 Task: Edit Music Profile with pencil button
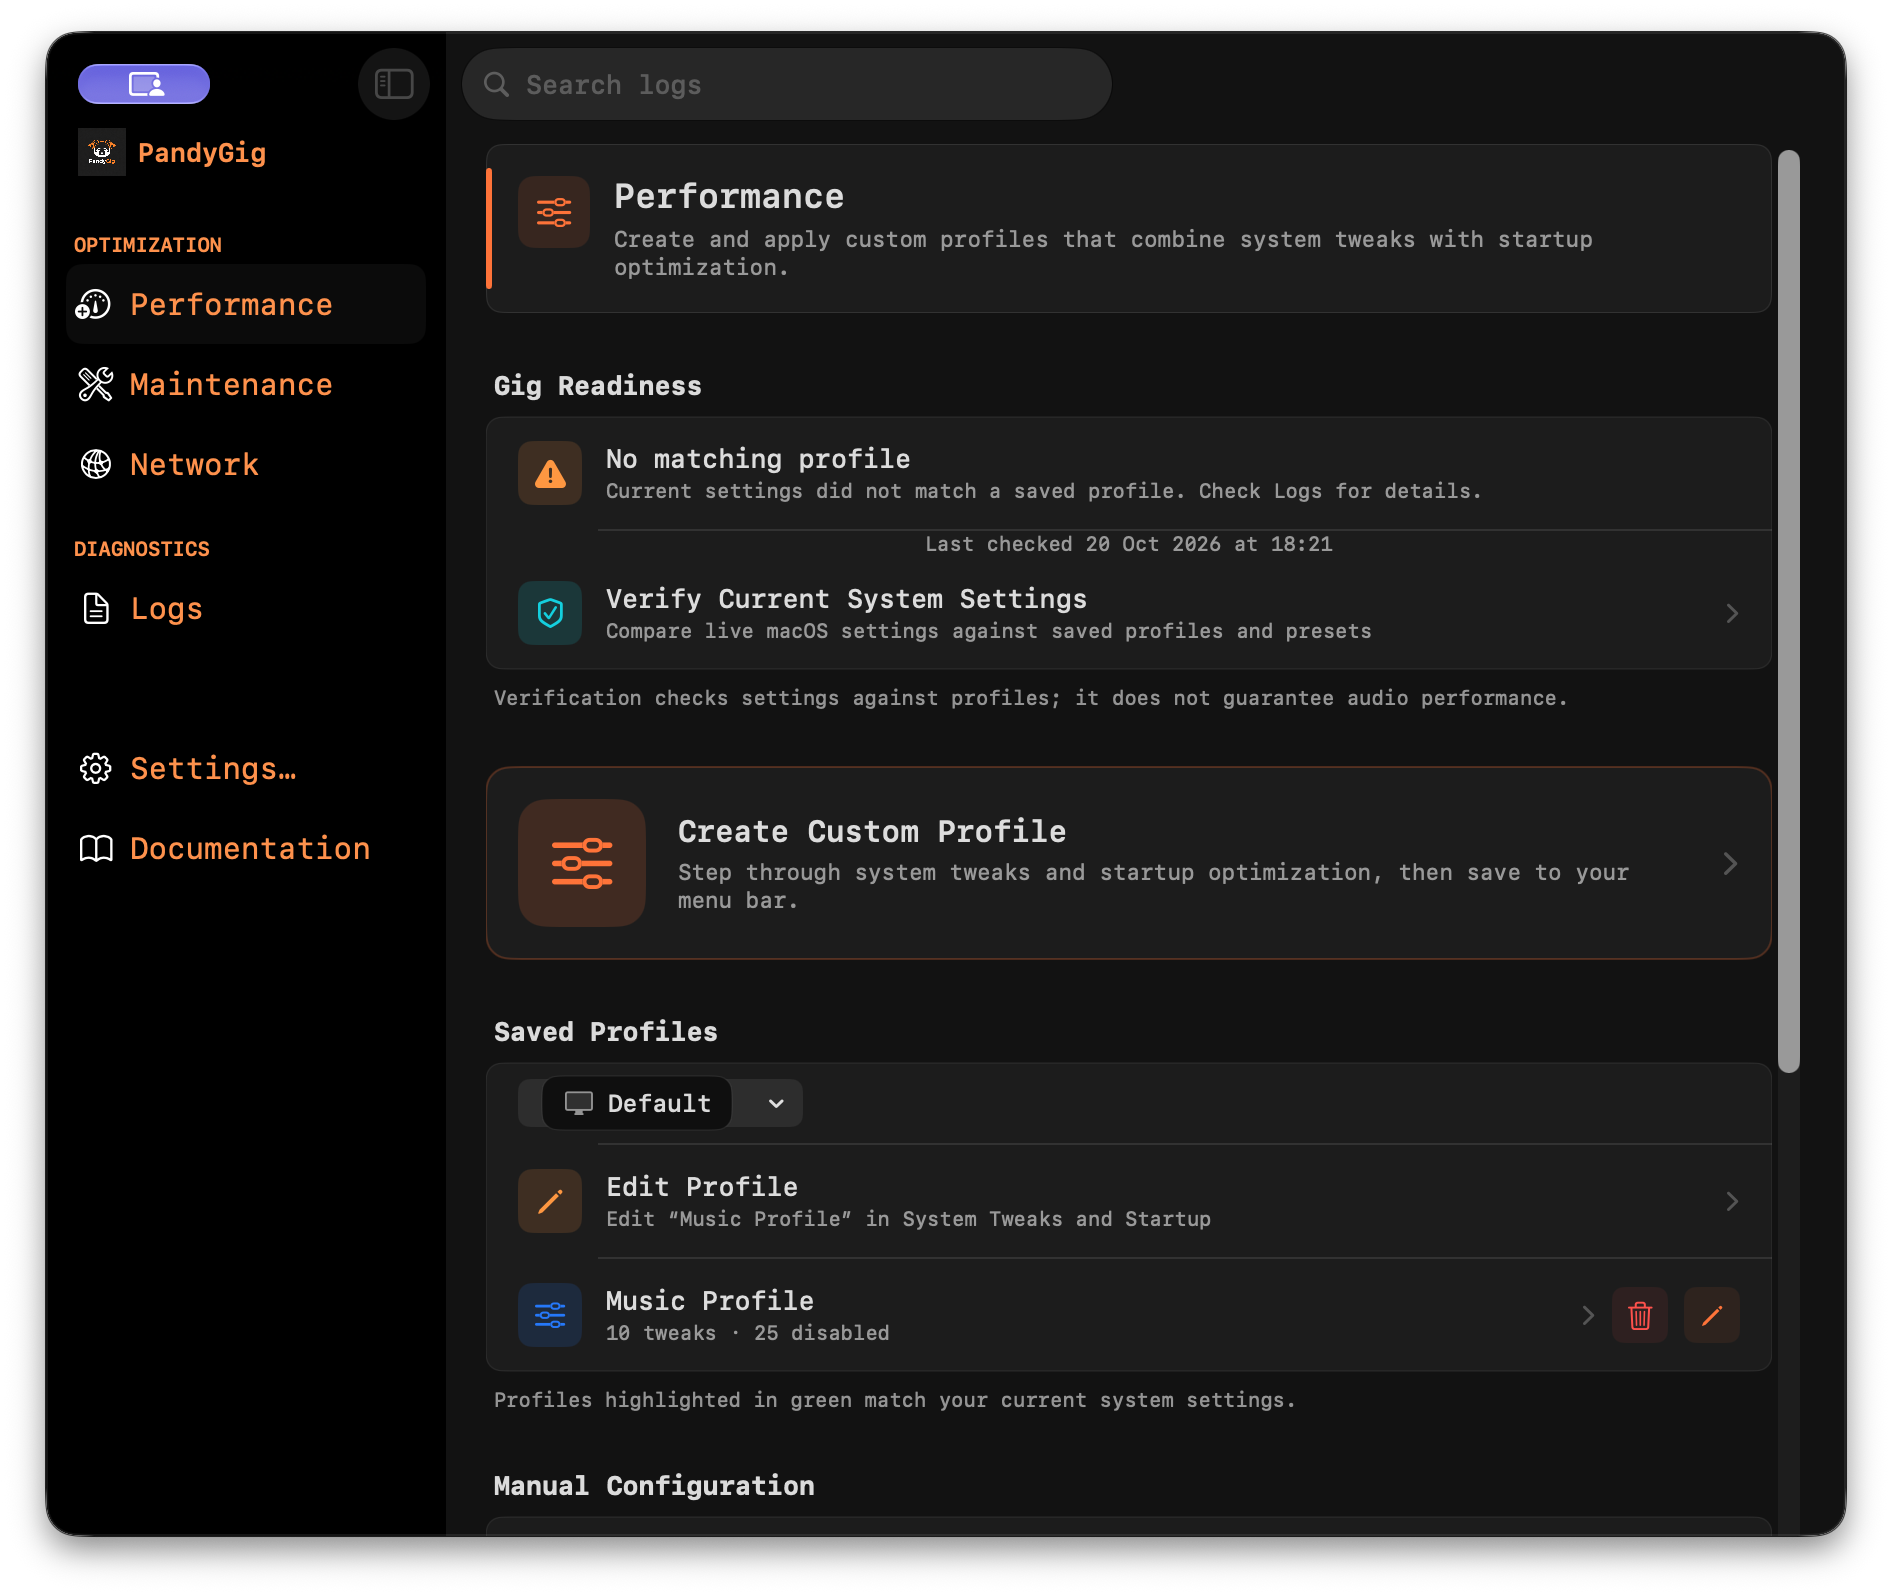1712,1315
